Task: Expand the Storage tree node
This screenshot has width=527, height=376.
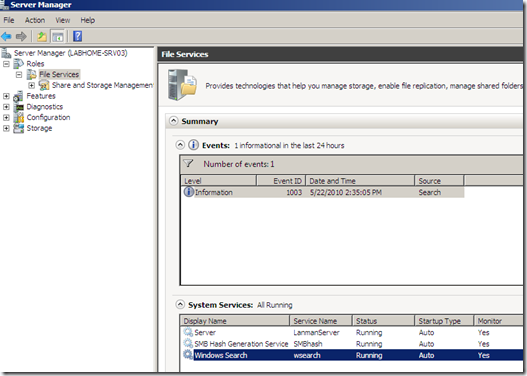Action: click(x=6, y=128)
